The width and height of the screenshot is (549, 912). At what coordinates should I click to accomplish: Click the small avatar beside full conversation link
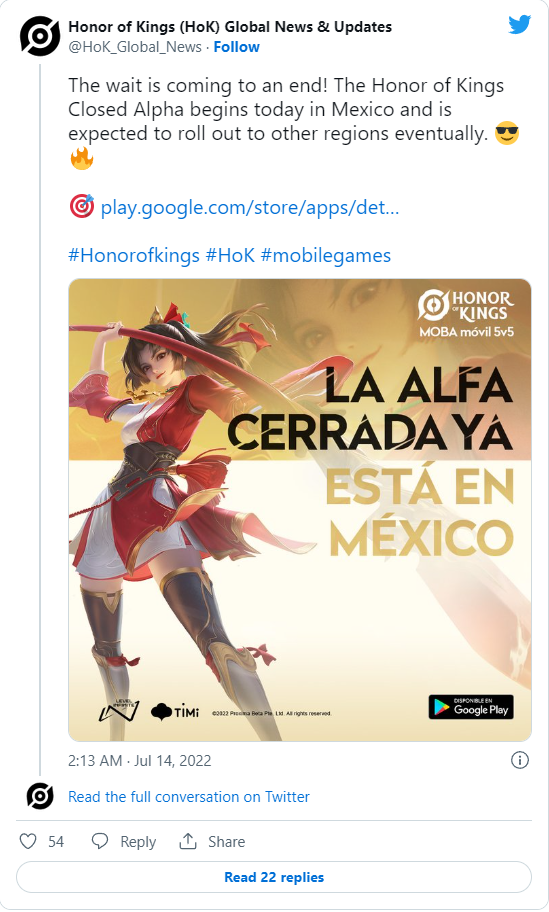40,796
